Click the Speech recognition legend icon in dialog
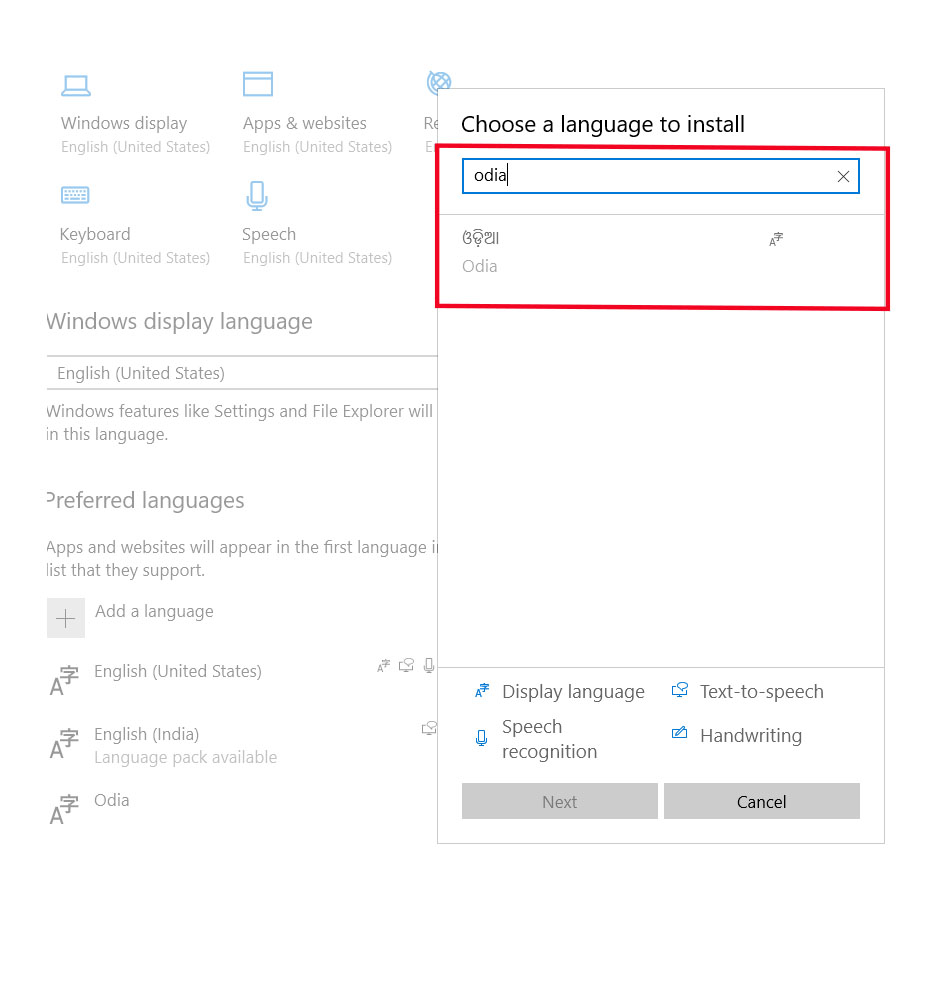The height and width of the screenshot is (1006, 952). coord(482,738)
